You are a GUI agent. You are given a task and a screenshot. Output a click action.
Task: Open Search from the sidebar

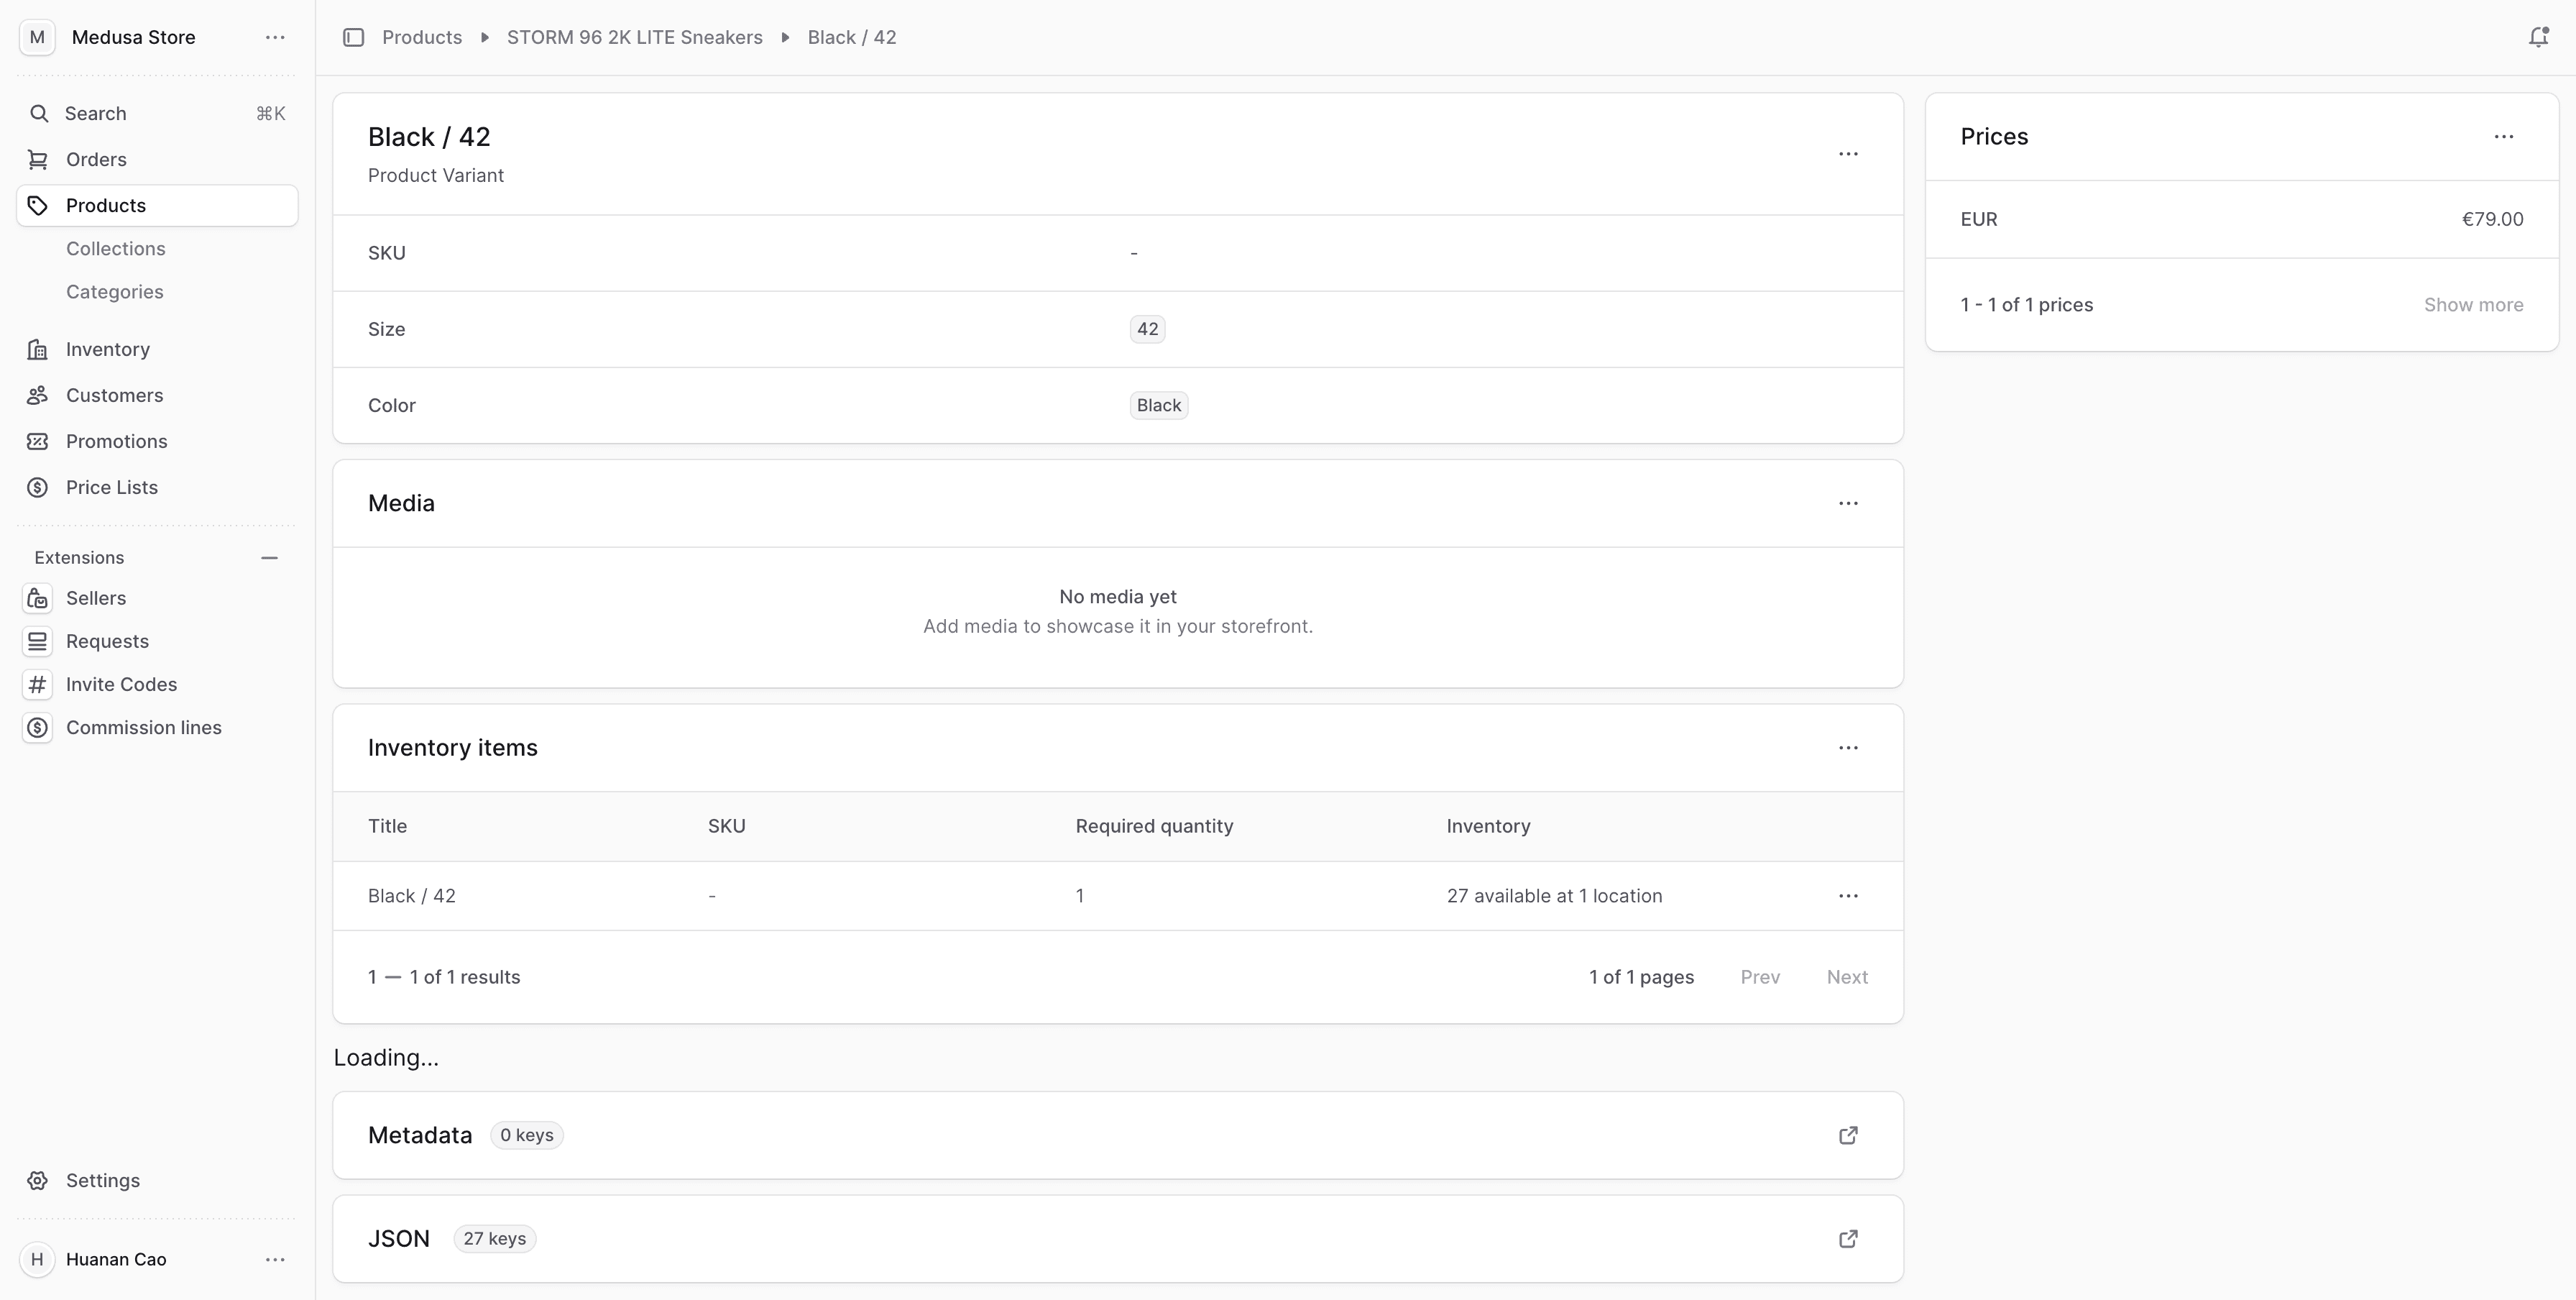pos(96,113)
